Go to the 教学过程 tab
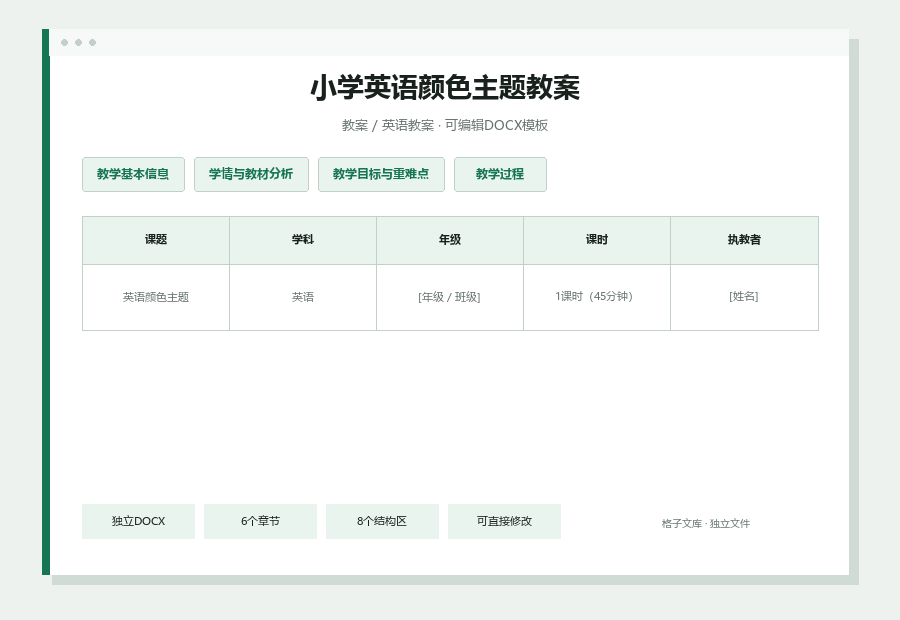 click(500, 175)
